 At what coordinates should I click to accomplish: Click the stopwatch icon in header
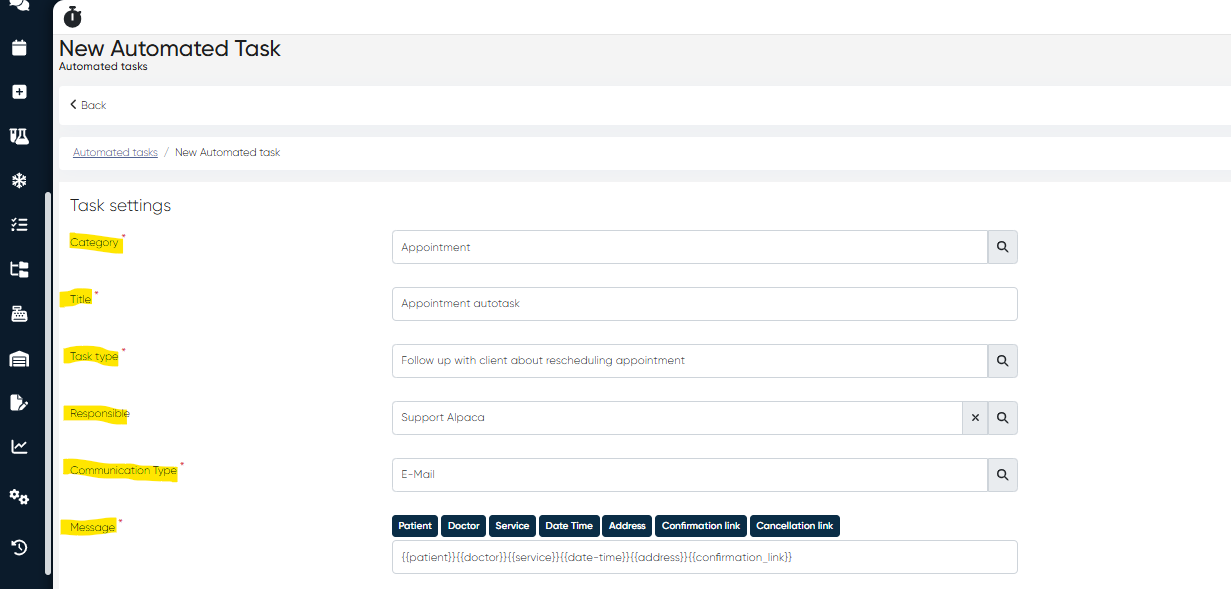click(x=73, y=17)
